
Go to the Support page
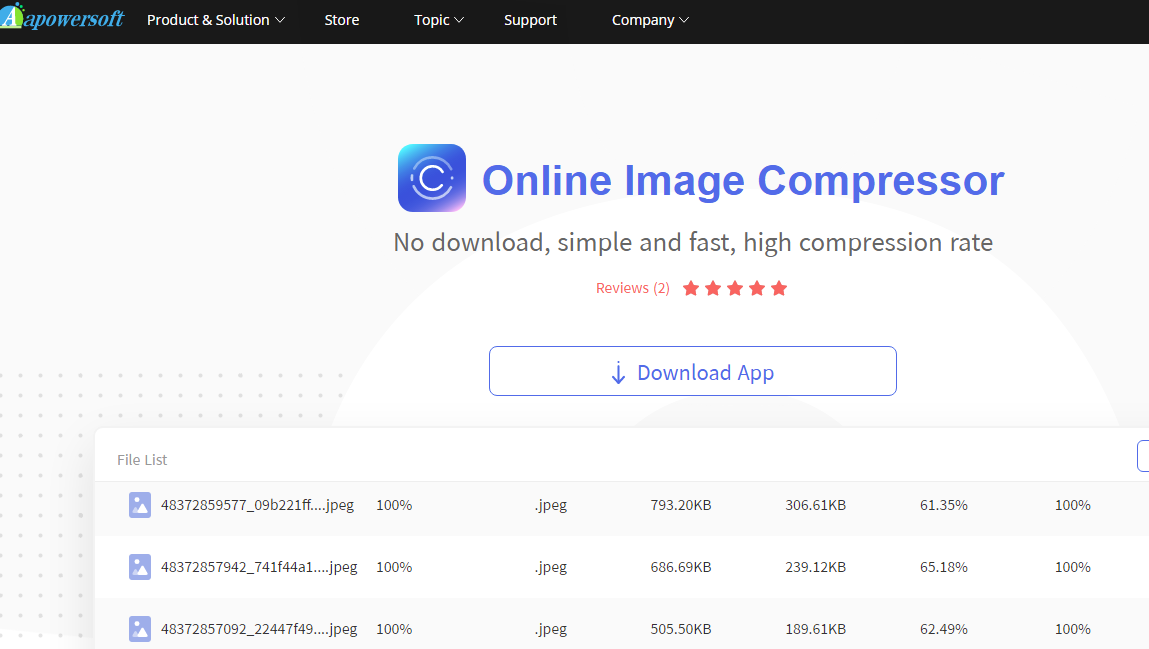click(530, 20)
